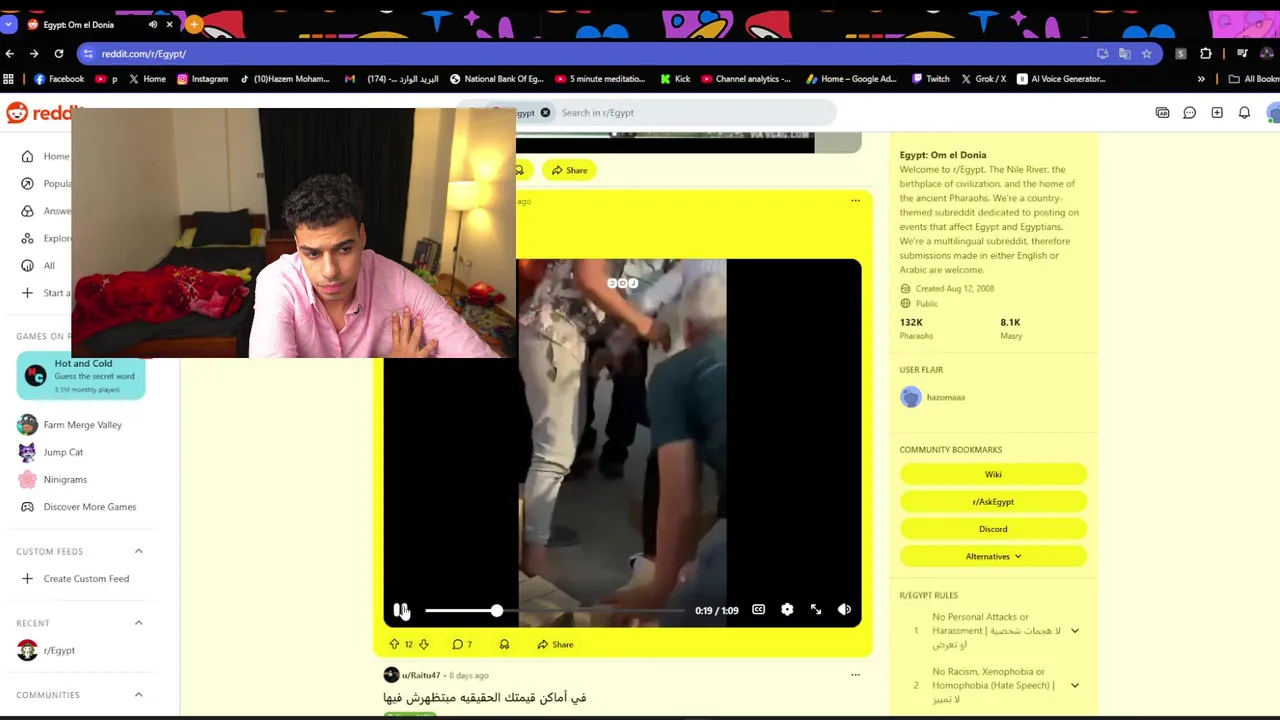Open the Wiki community bookmark
Viewport: 1280px width, 720px height.
coord(993,475)
